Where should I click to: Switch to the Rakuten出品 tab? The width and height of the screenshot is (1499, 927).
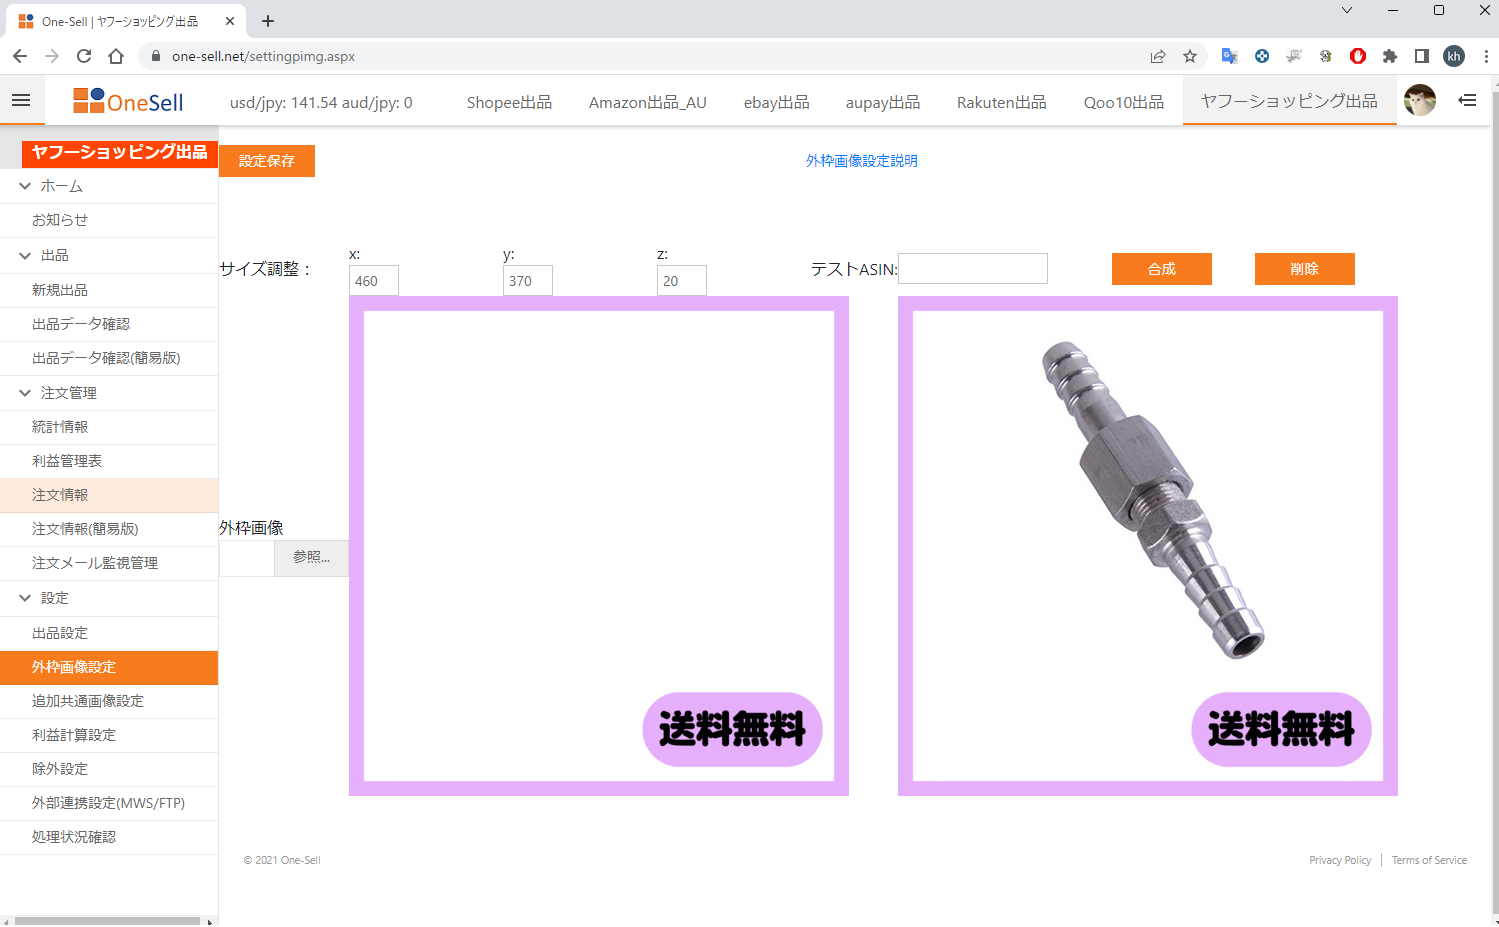point(1000,101)
